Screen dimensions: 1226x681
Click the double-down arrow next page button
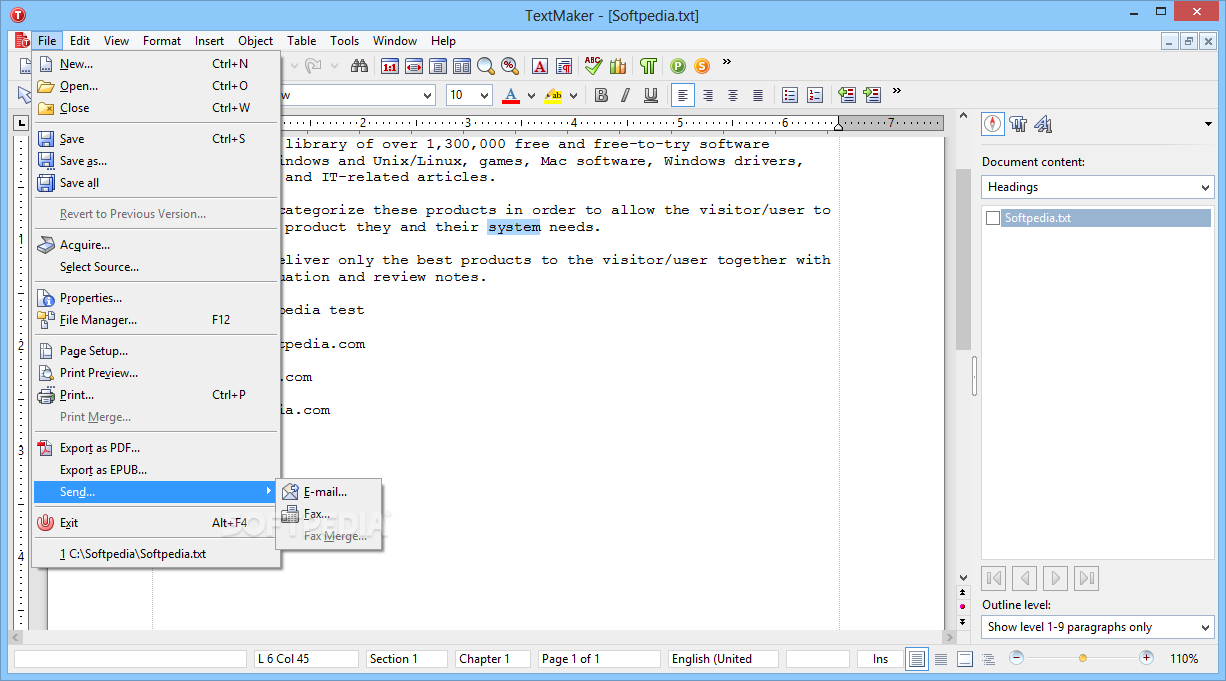tap(963, 621)
